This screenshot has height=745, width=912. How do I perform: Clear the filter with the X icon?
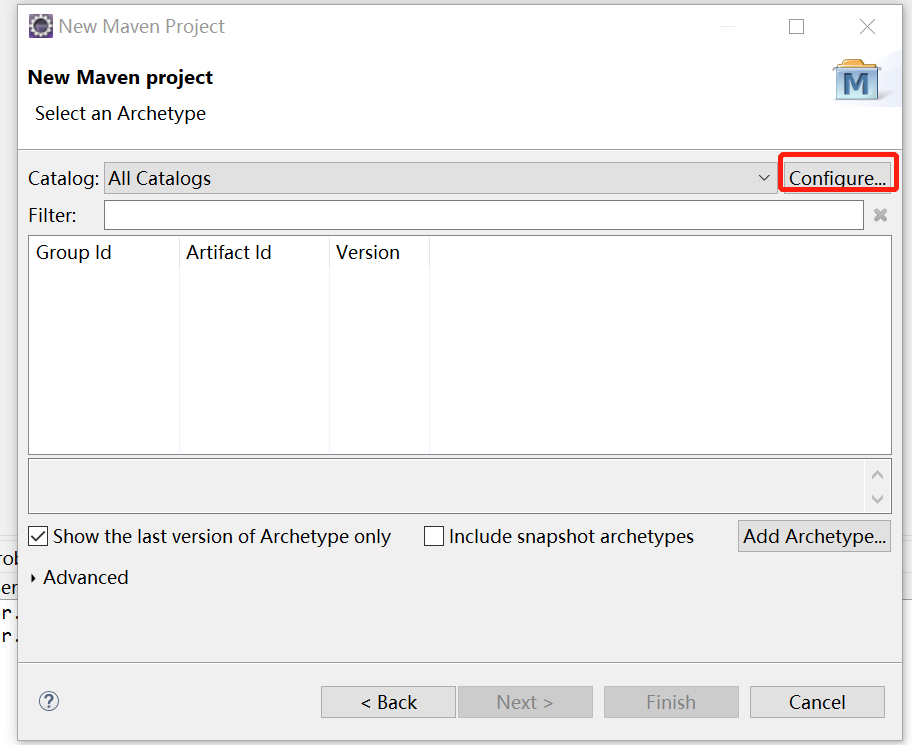coord(880,215)
